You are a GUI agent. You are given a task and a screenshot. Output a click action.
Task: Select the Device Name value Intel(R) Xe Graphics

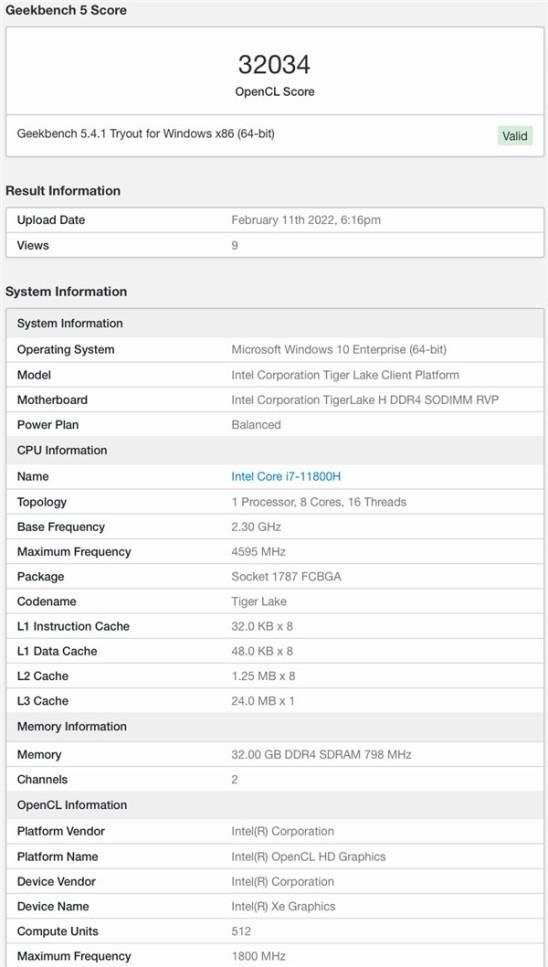(x=284, y=906)
